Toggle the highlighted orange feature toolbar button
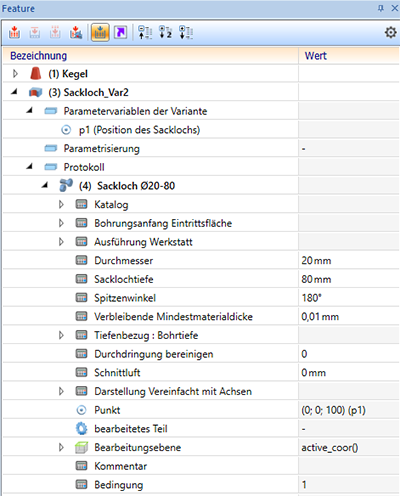The height and width of the screenshot is (496, 400). pos(100,32)
